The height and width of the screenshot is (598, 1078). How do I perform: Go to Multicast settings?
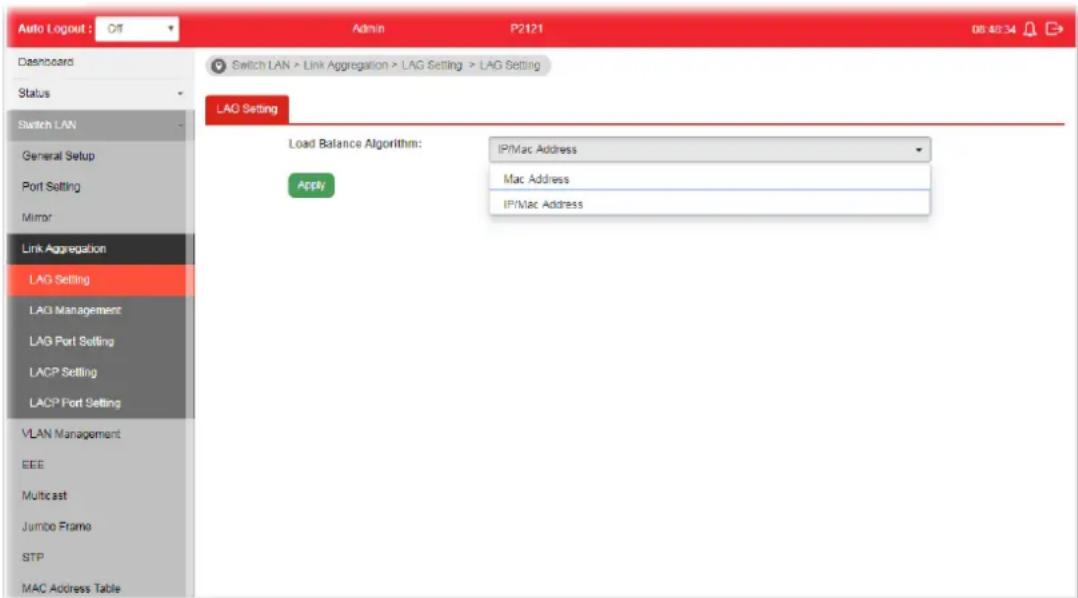[100, 496]
